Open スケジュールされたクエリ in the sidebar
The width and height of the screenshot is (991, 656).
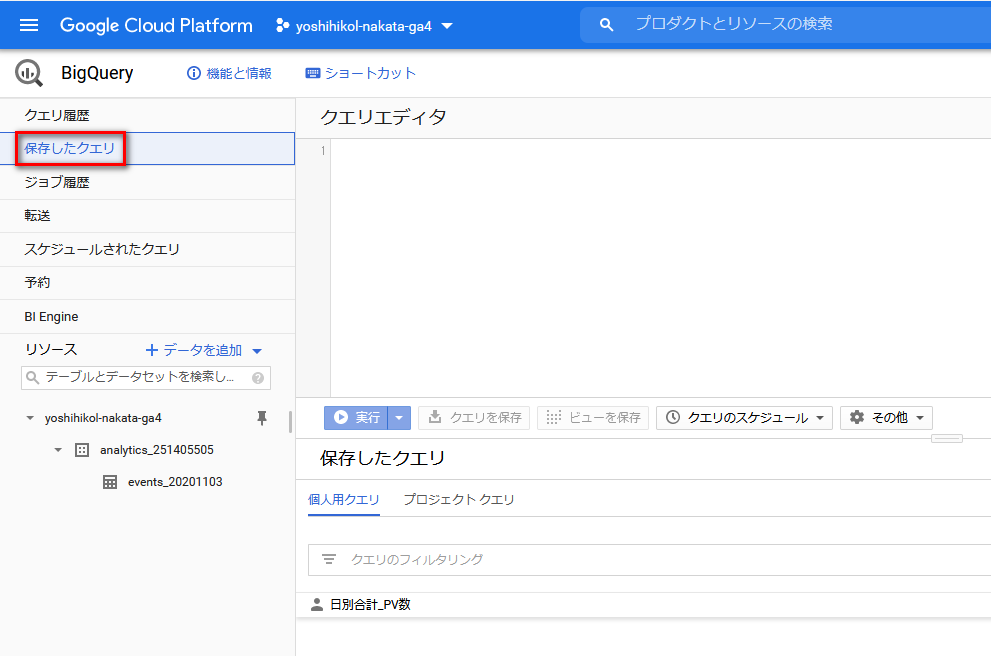(148, 250)
